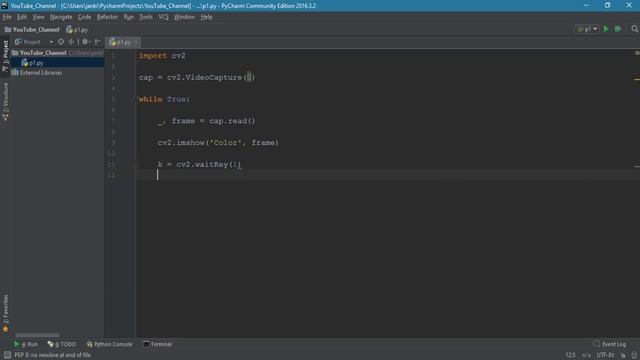This screenshot has width=640, height=360.
Task: Open the Refactor menu
Action: pos(107,17)
